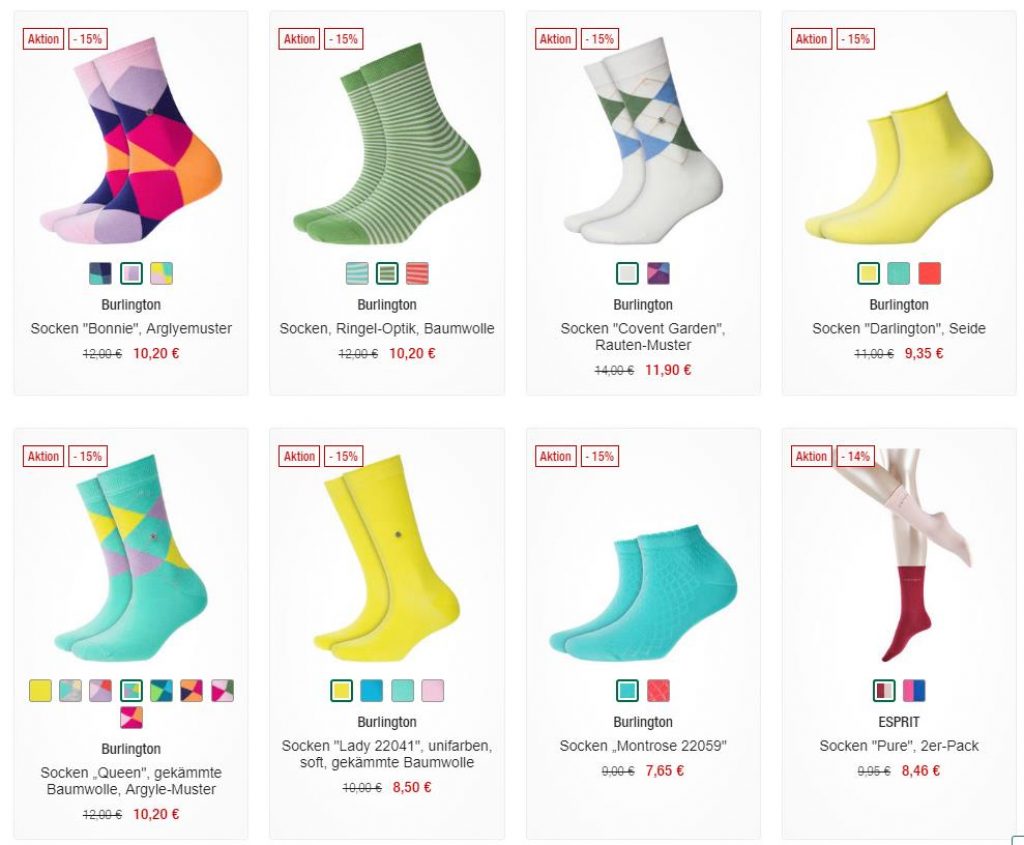
Task: Open Socken "Covent Garden", Rauten-Muster product page
Action: pyautogui.click(x=643, y=336)
